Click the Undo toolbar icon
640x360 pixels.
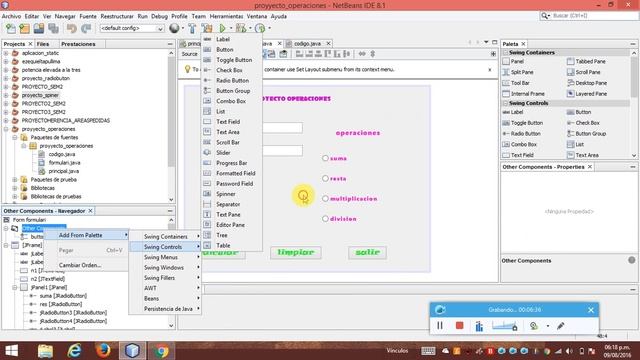click(x=72, y=28)
